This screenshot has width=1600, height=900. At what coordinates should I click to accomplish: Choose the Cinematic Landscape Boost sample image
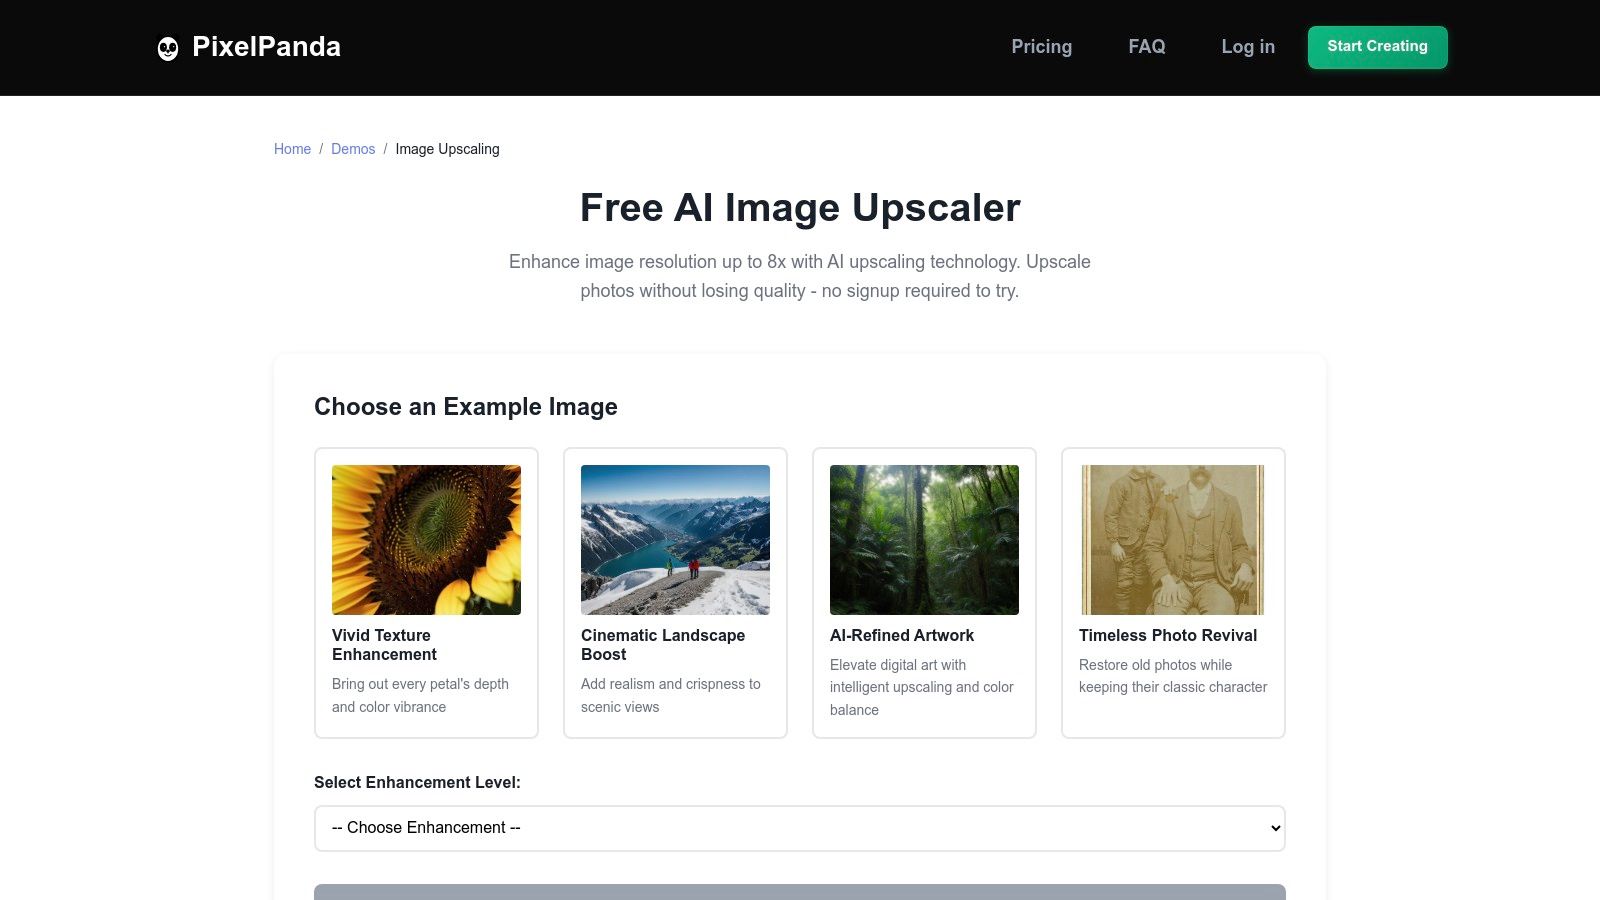coord(675,592)
